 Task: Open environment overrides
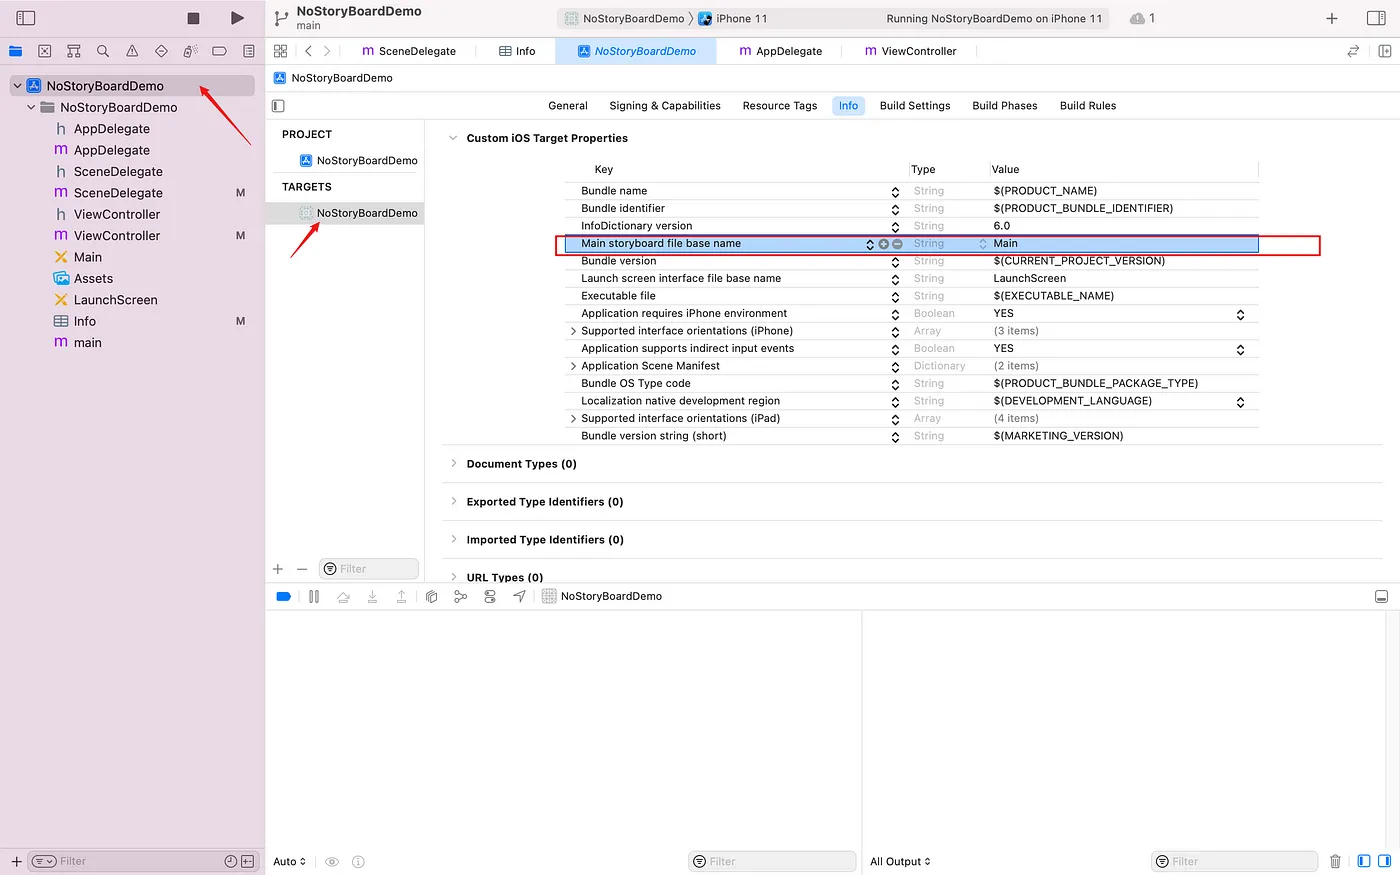[490, 596]
